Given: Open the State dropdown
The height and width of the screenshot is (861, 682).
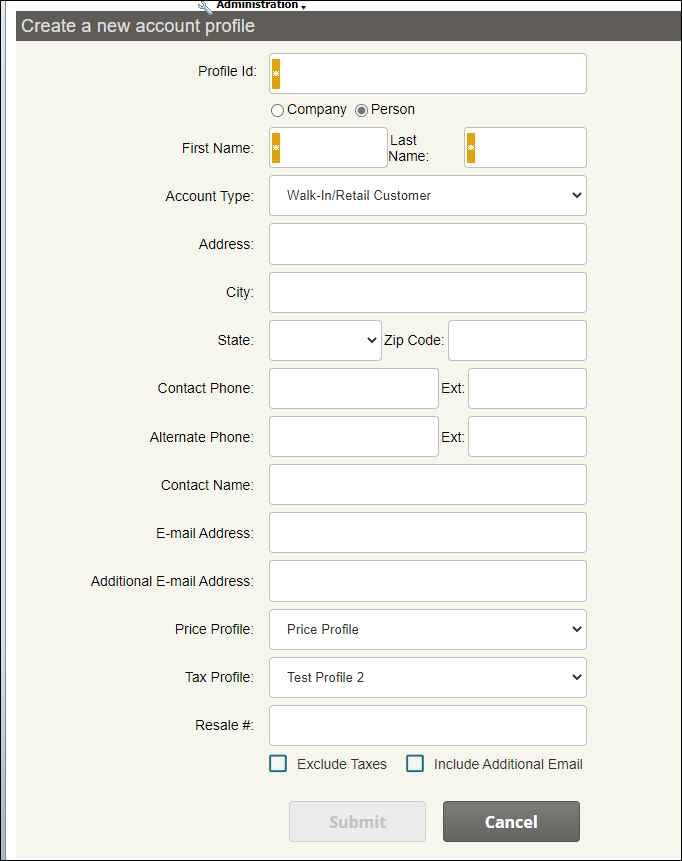Looking at the screenshot, I should click(325, 341).
